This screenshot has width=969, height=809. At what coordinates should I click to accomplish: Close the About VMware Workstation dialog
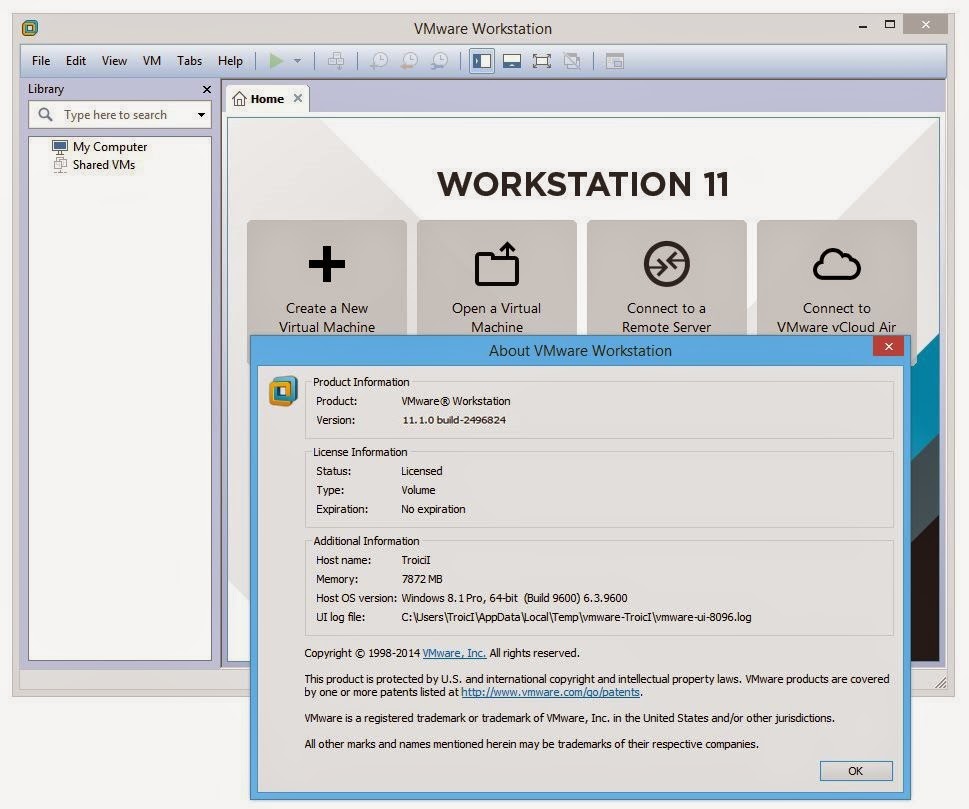pyautogui.click(x=889, y=346)
